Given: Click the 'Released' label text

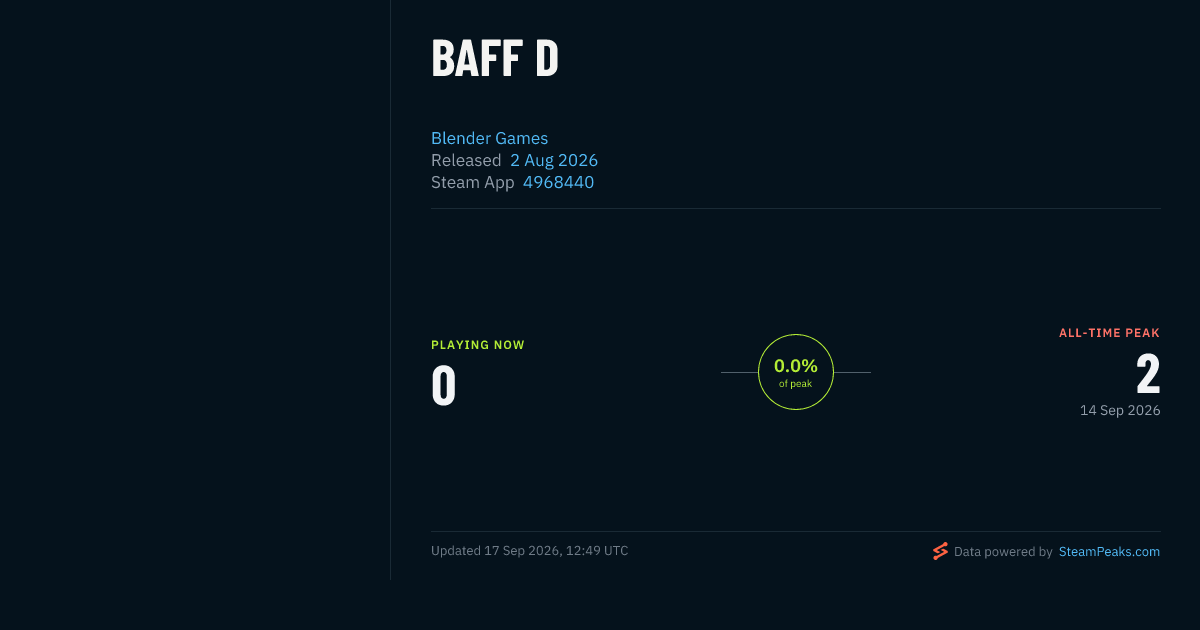Looking at the screenshot, I should pyautogui.click(x=466, y=160).
